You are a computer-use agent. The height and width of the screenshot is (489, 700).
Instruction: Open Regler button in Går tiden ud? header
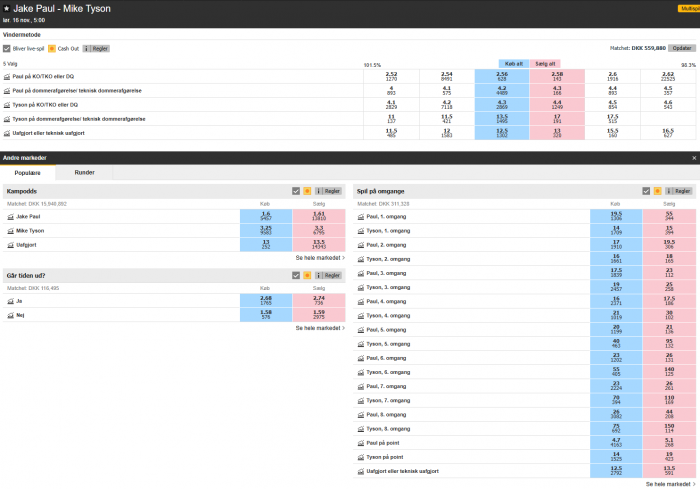pos(329,276)
